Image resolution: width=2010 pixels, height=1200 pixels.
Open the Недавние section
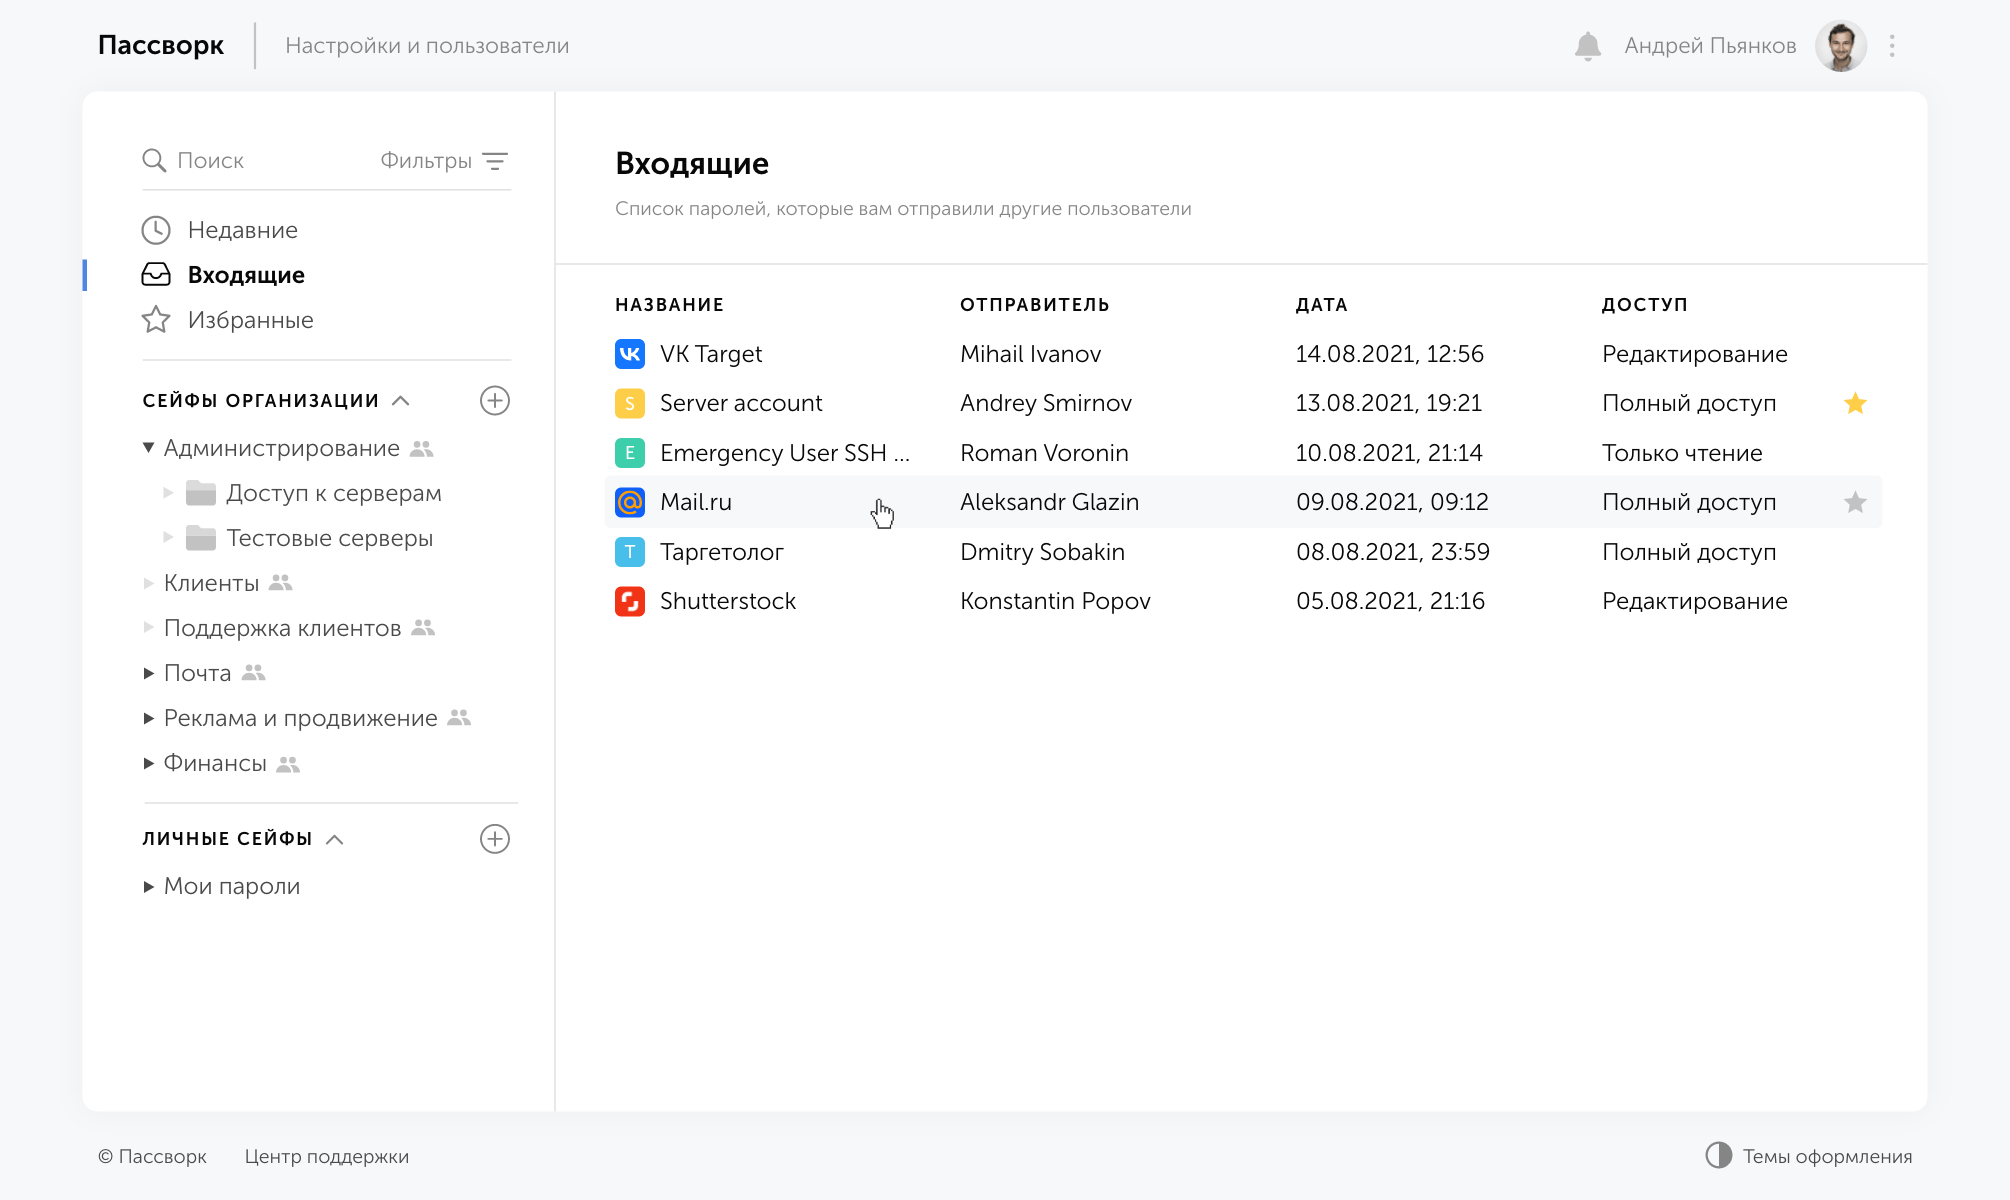point(242,230)
